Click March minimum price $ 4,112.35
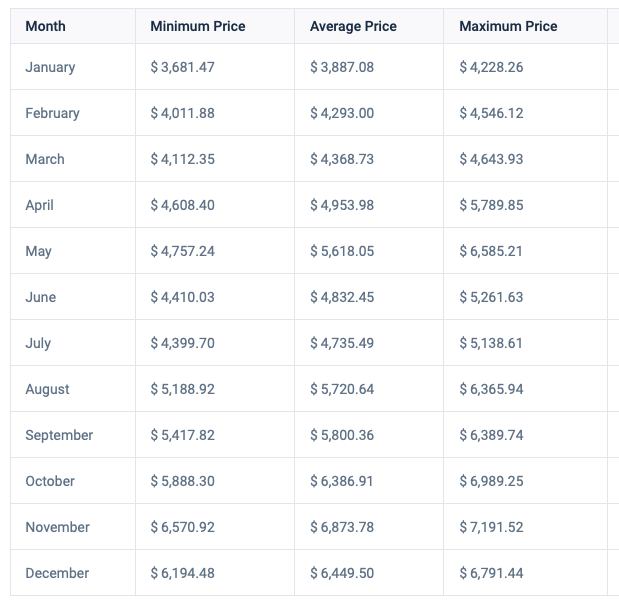The width and height of the screenshot is (619, 606). coord(182,159)
